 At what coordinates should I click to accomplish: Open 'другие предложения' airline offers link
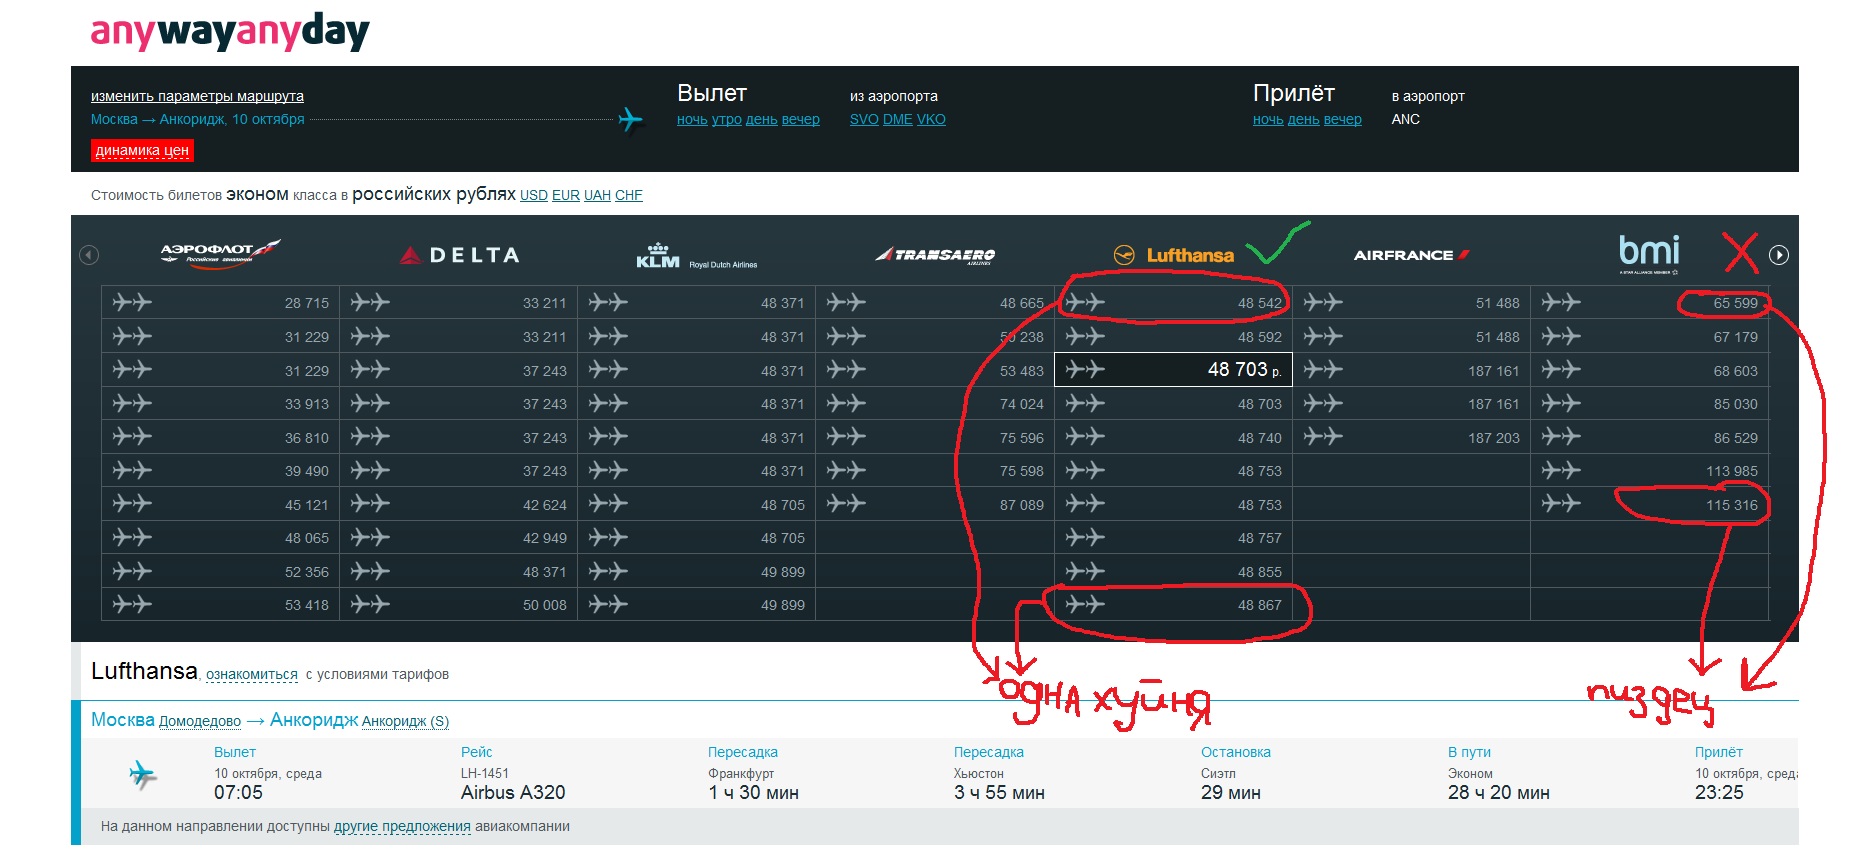click(x=402, y=827)
